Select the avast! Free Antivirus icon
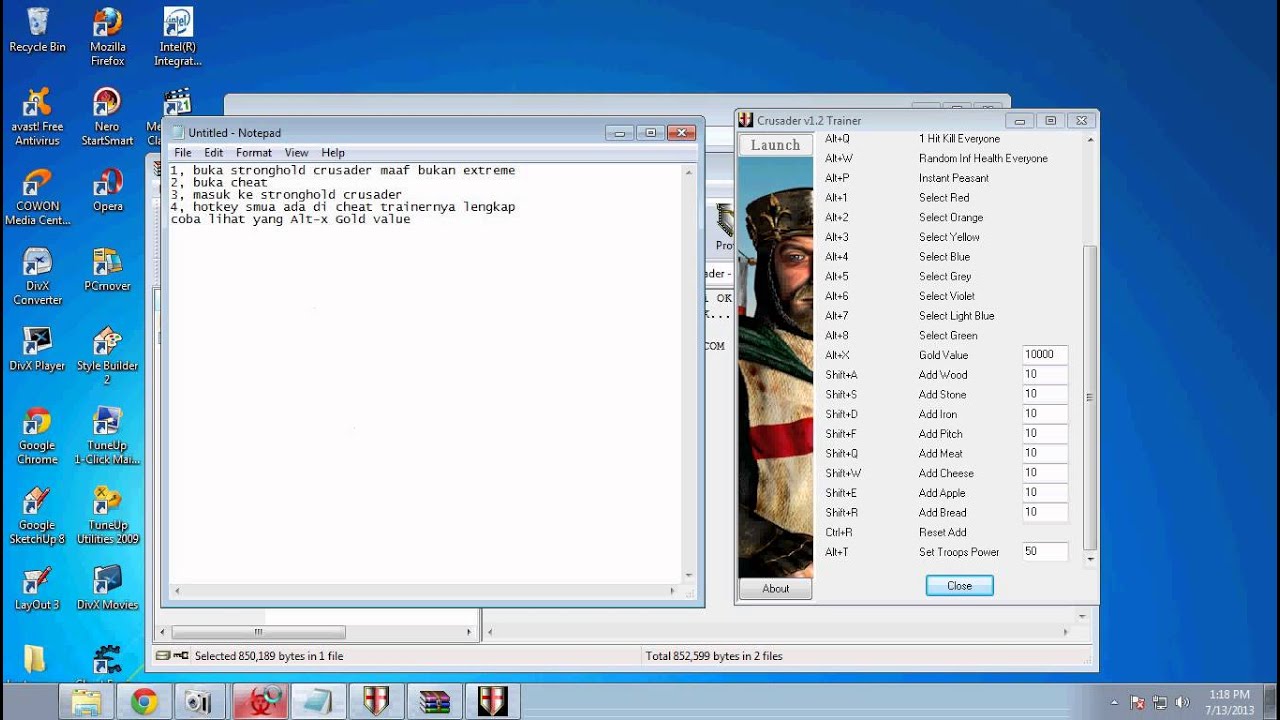Image resolution: width=1280 pixels, height=720 pixels. coord(38,116)
